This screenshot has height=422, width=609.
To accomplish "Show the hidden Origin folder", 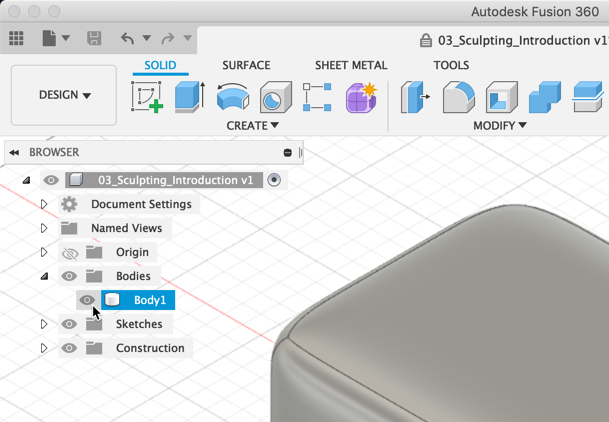I will [70, 253].
